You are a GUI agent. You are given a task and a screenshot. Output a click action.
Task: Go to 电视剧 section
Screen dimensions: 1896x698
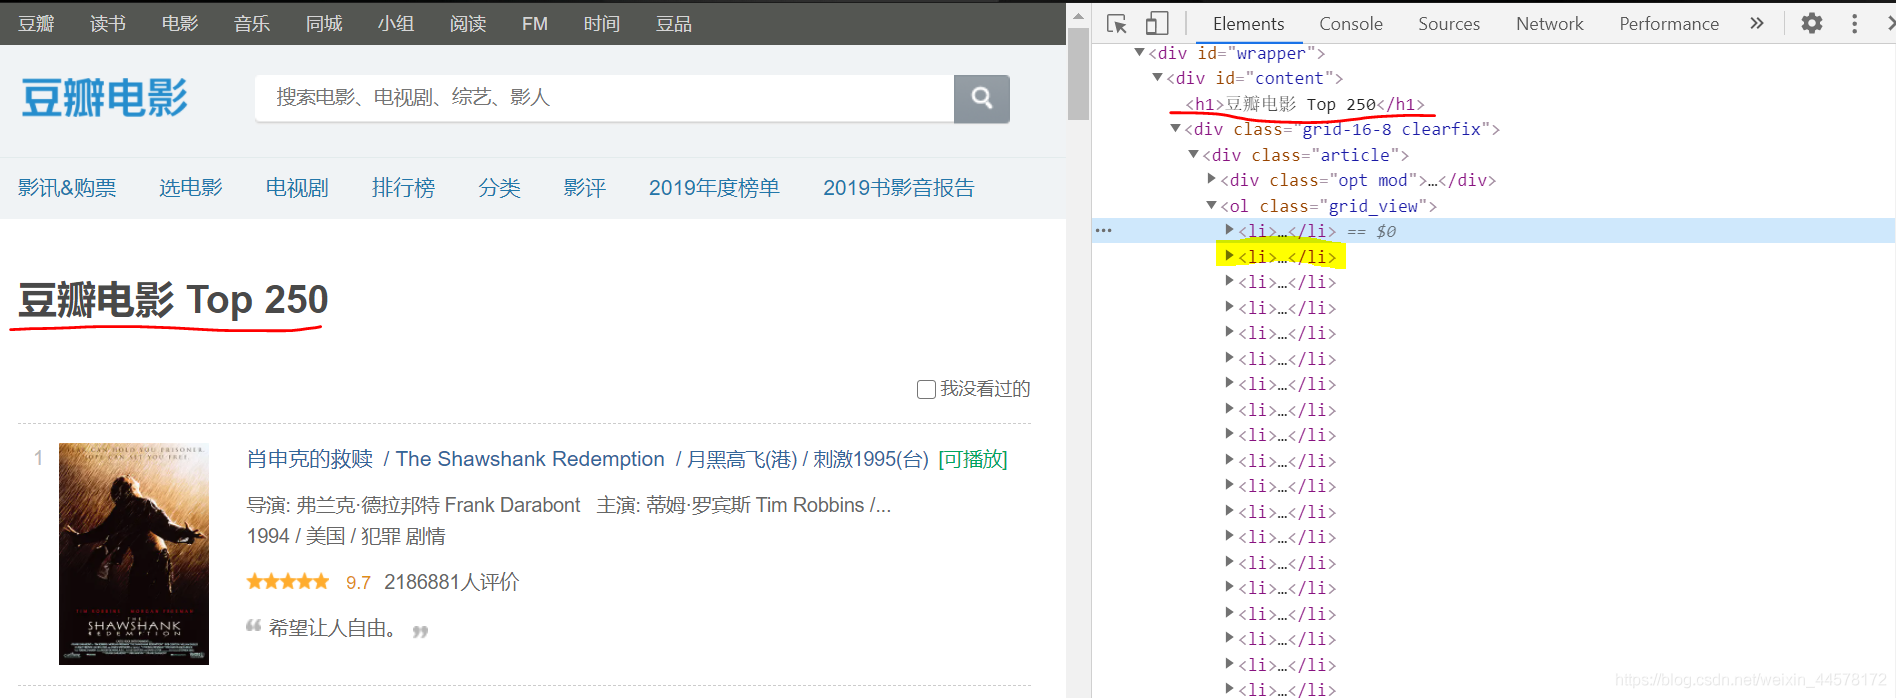[x=297, y=188]
